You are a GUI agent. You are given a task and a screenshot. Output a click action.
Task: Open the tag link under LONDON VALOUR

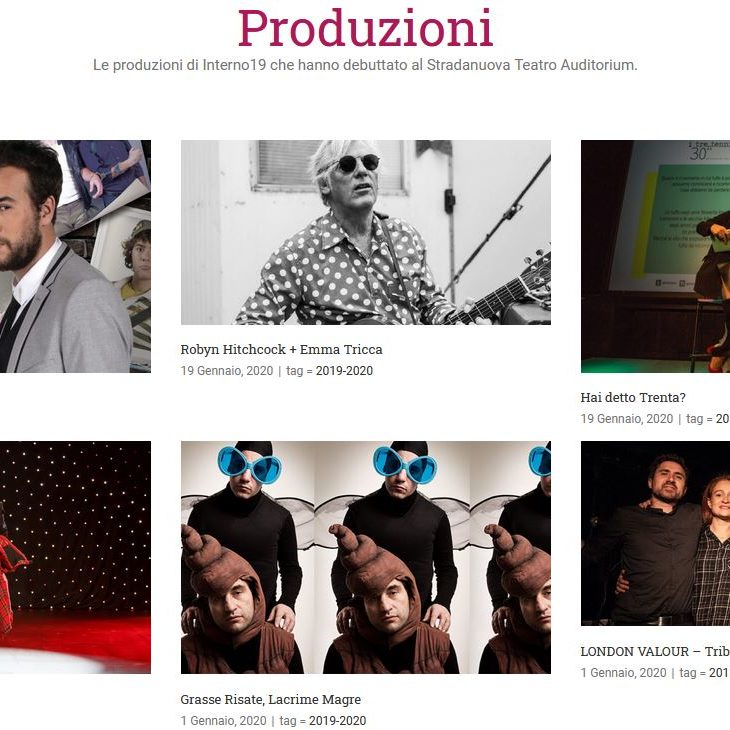(719, 673)
